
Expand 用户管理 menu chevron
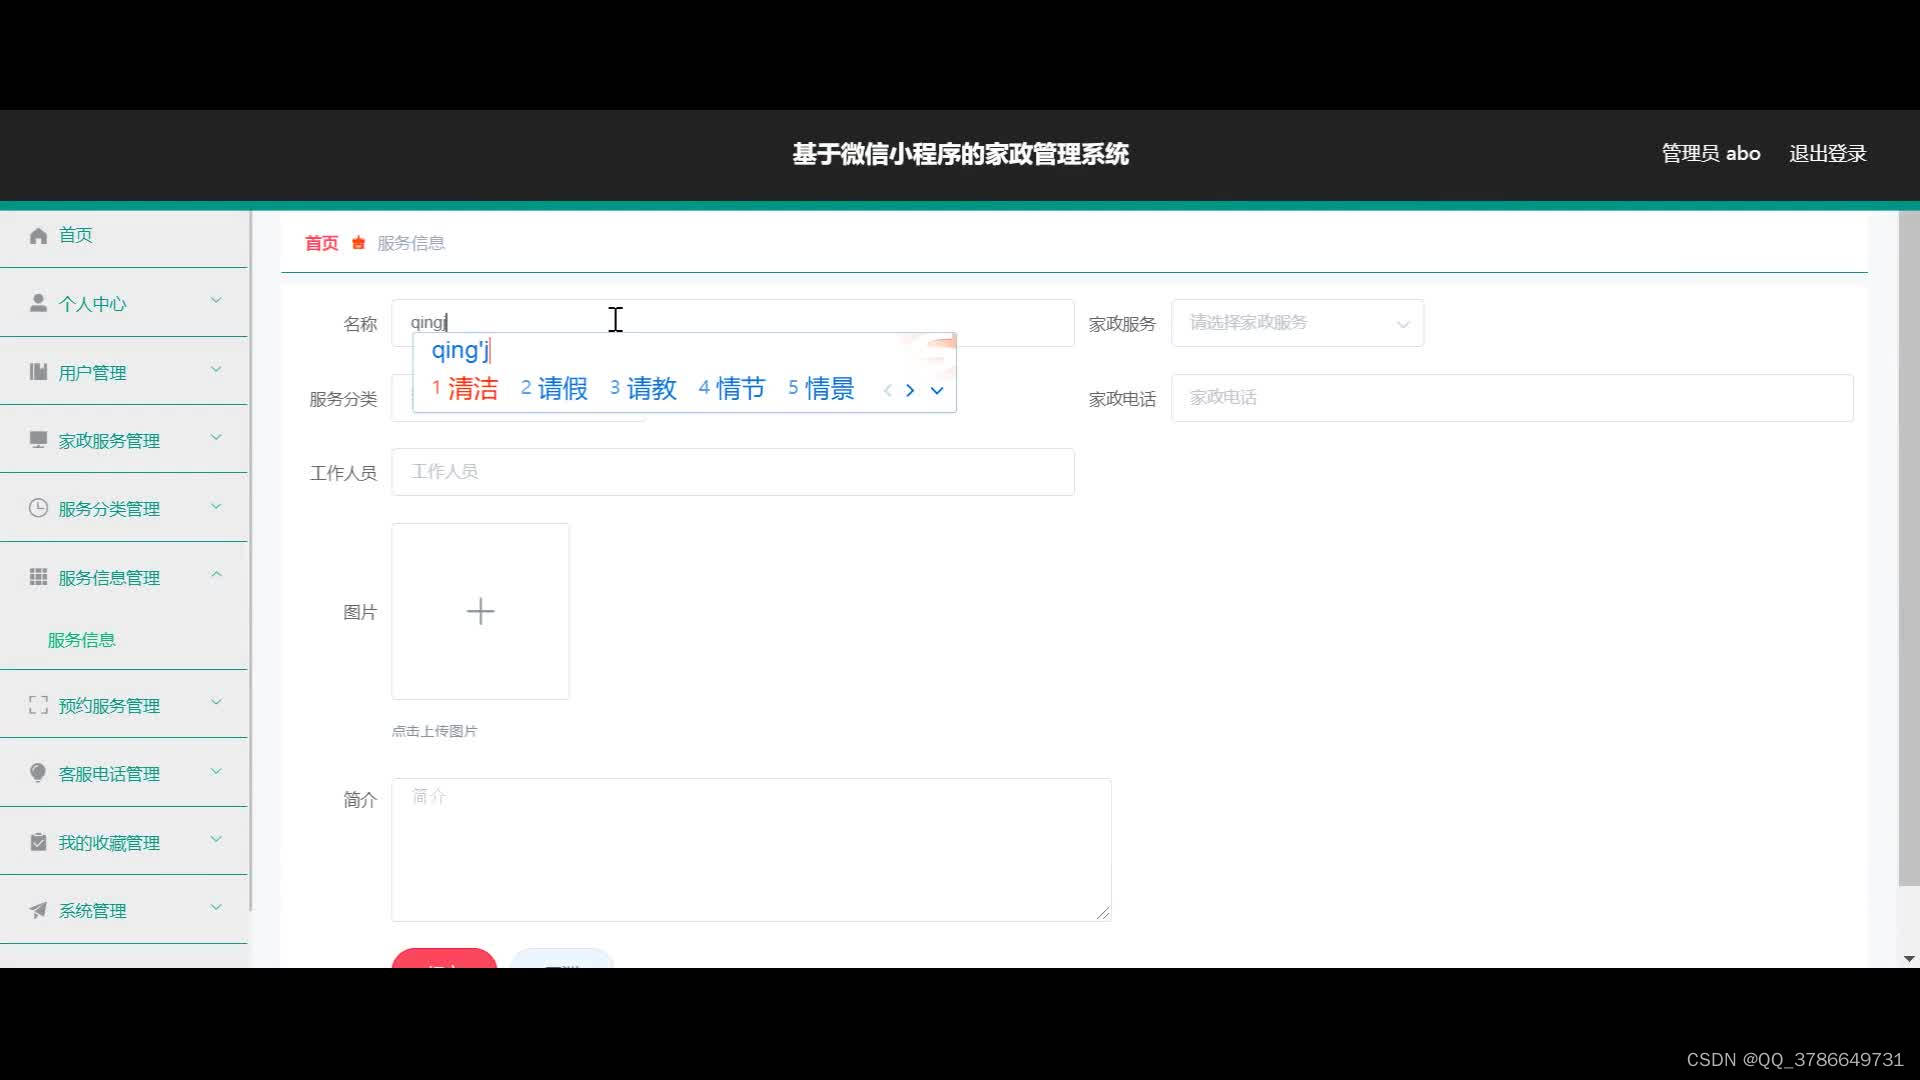pyautogui.click(x=216, y=370)
